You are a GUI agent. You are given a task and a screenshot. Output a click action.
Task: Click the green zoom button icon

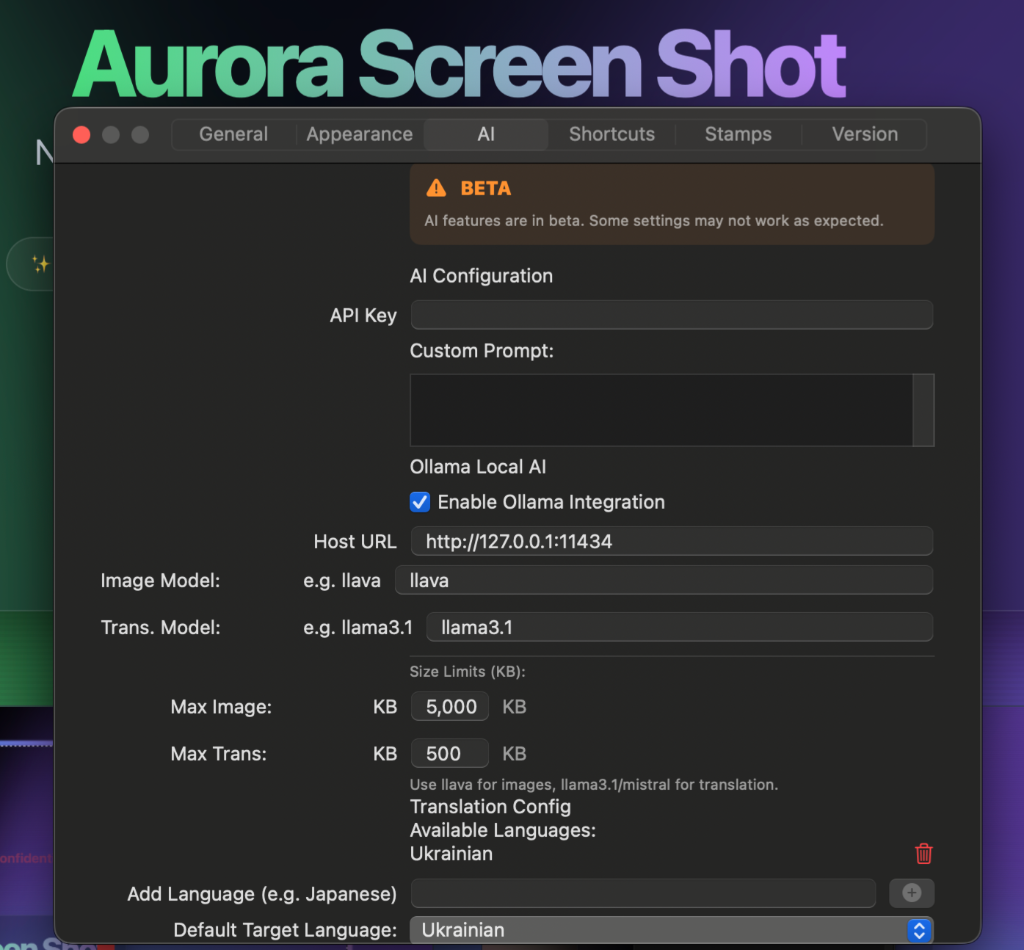(x=140, y=134)
